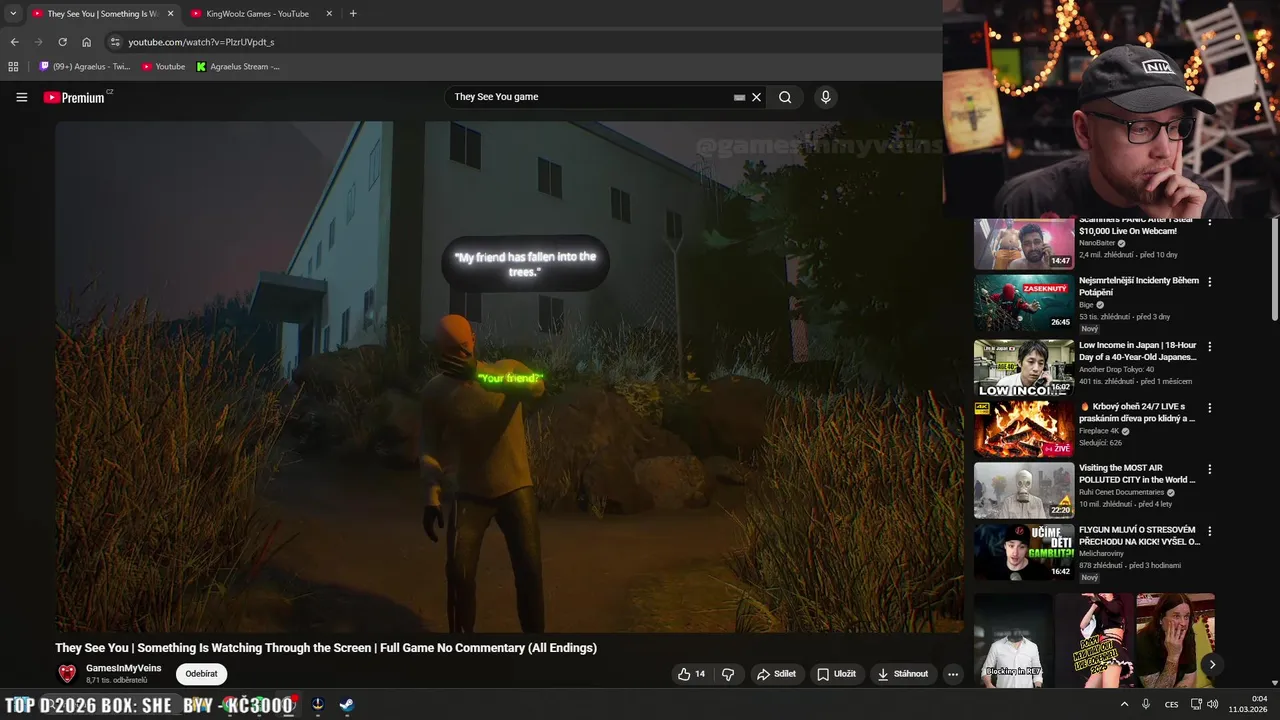Dislike the video with thumbs down
Image resolution: width=1280 pixels, height=720 pixels.
728,674
